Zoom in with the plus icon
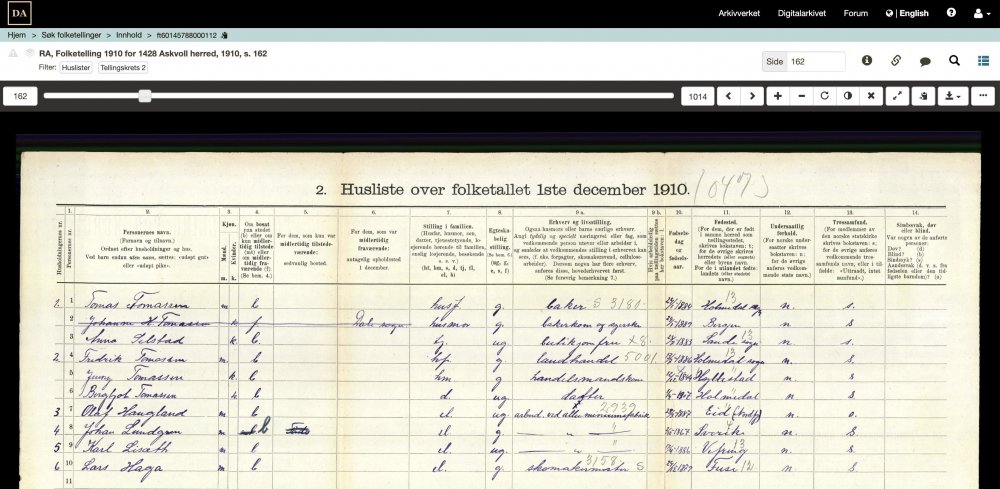Image resolution: width=1000 pixels, height=489 pixels. [x=778, y=96]
